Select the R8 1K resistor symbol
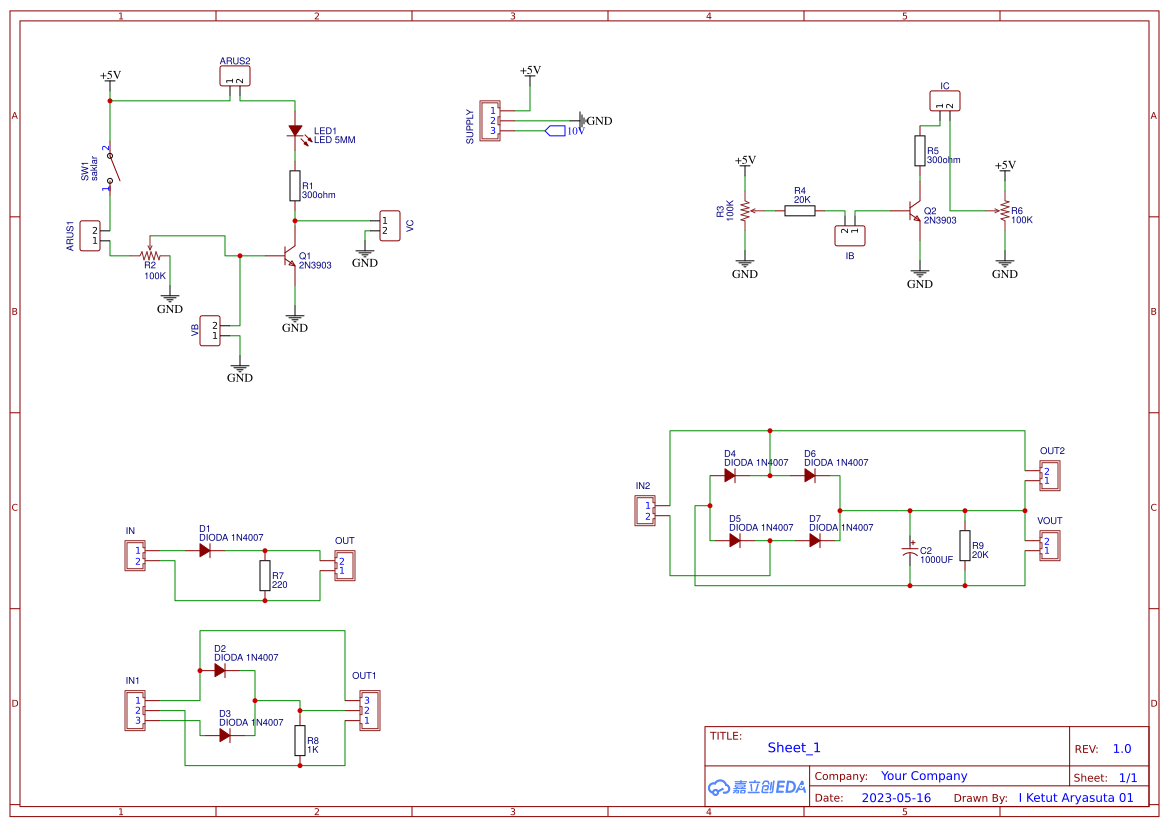The width and height of the screenshot is (1169, 827). click(300, 740)
